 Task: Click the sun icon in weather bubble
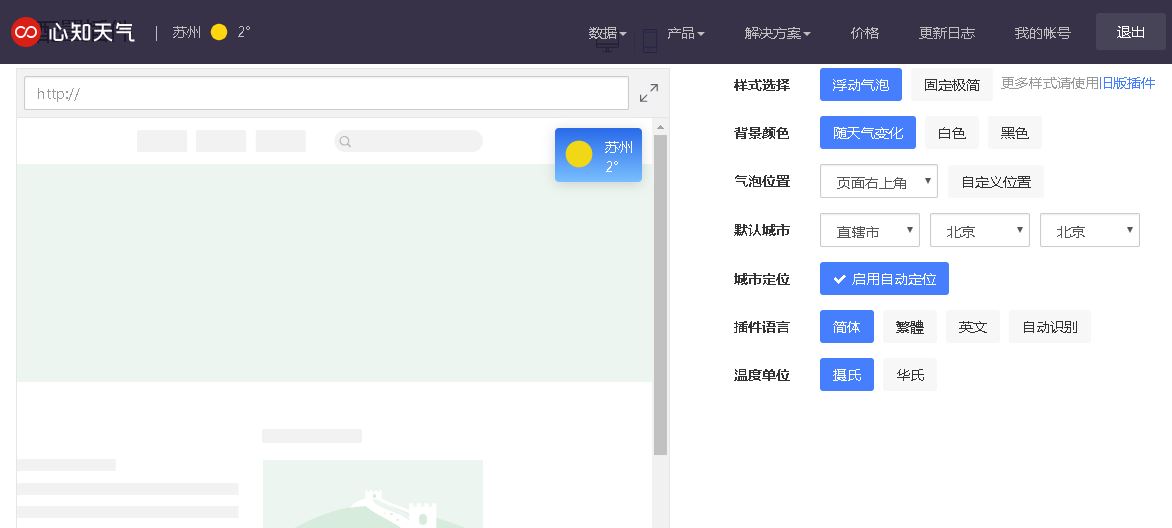(579, 154)
